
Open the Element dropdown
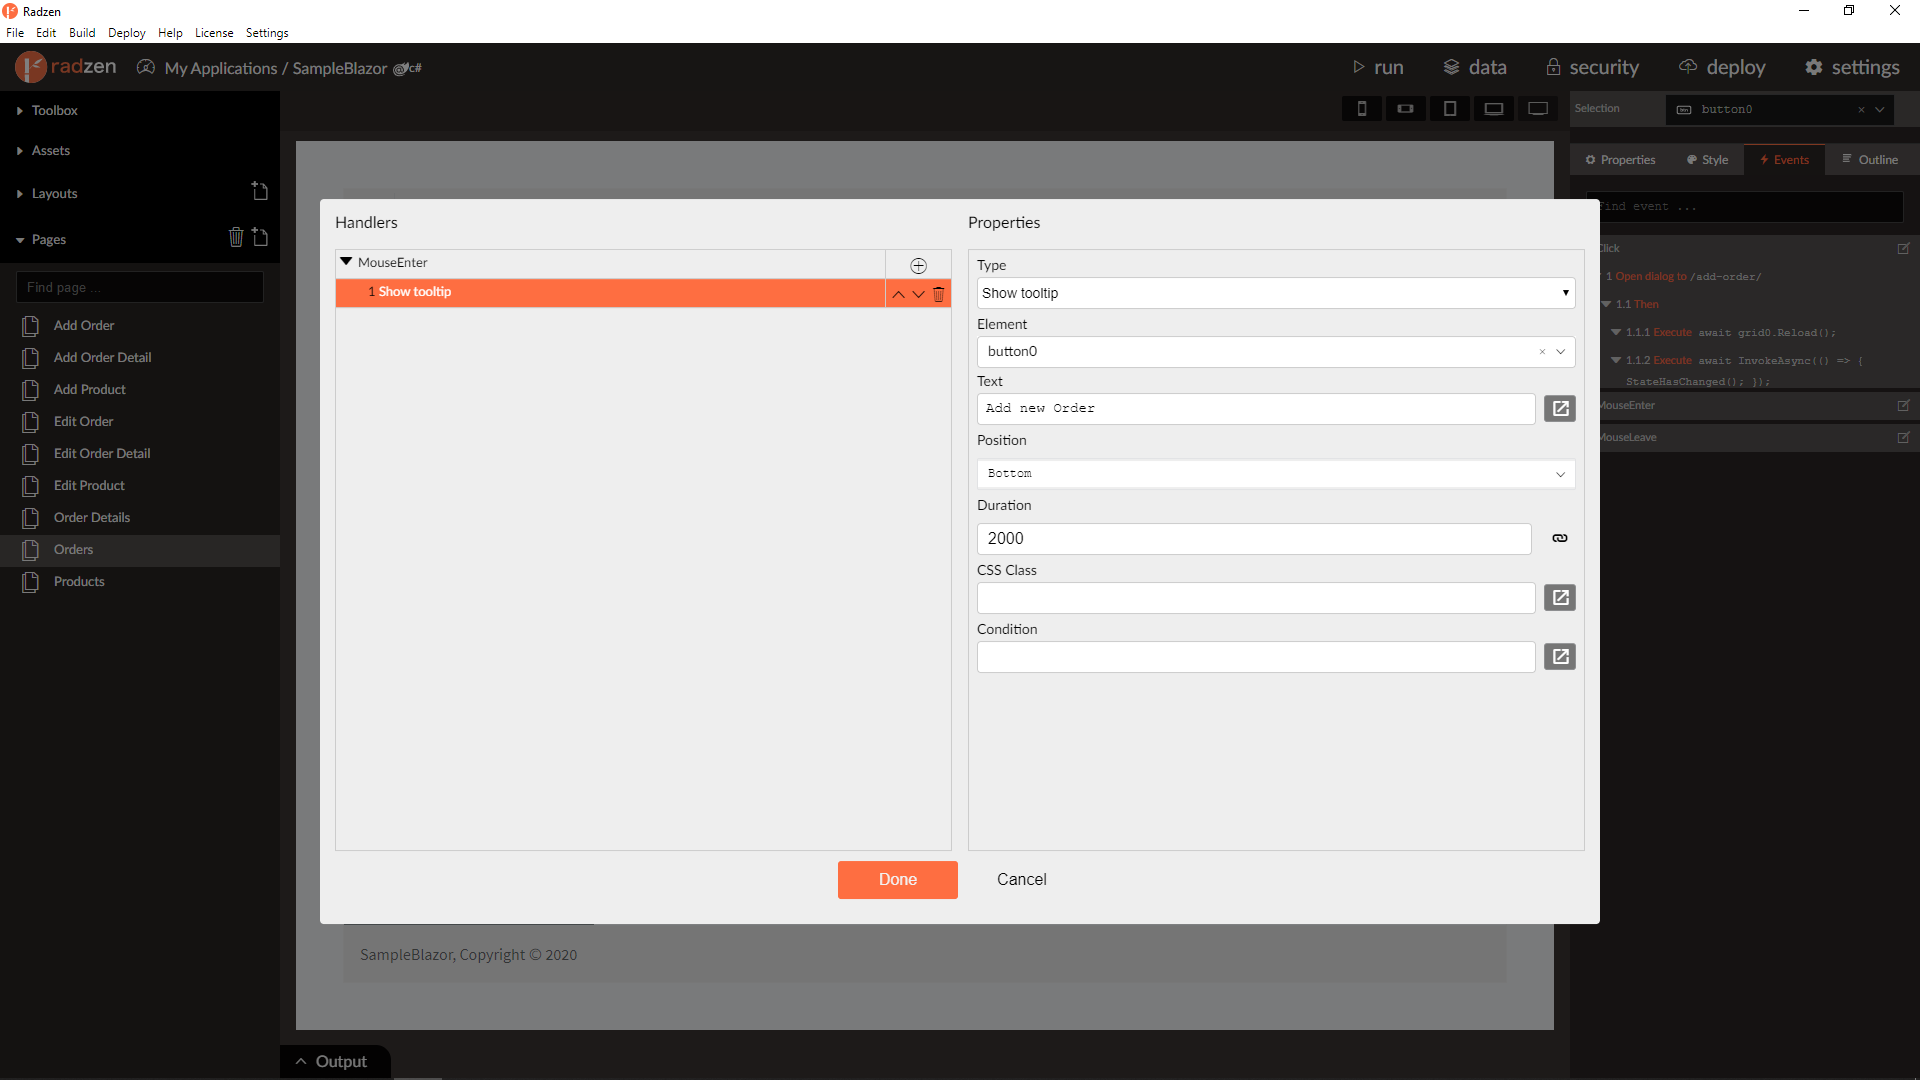[x=1560, y=352]
